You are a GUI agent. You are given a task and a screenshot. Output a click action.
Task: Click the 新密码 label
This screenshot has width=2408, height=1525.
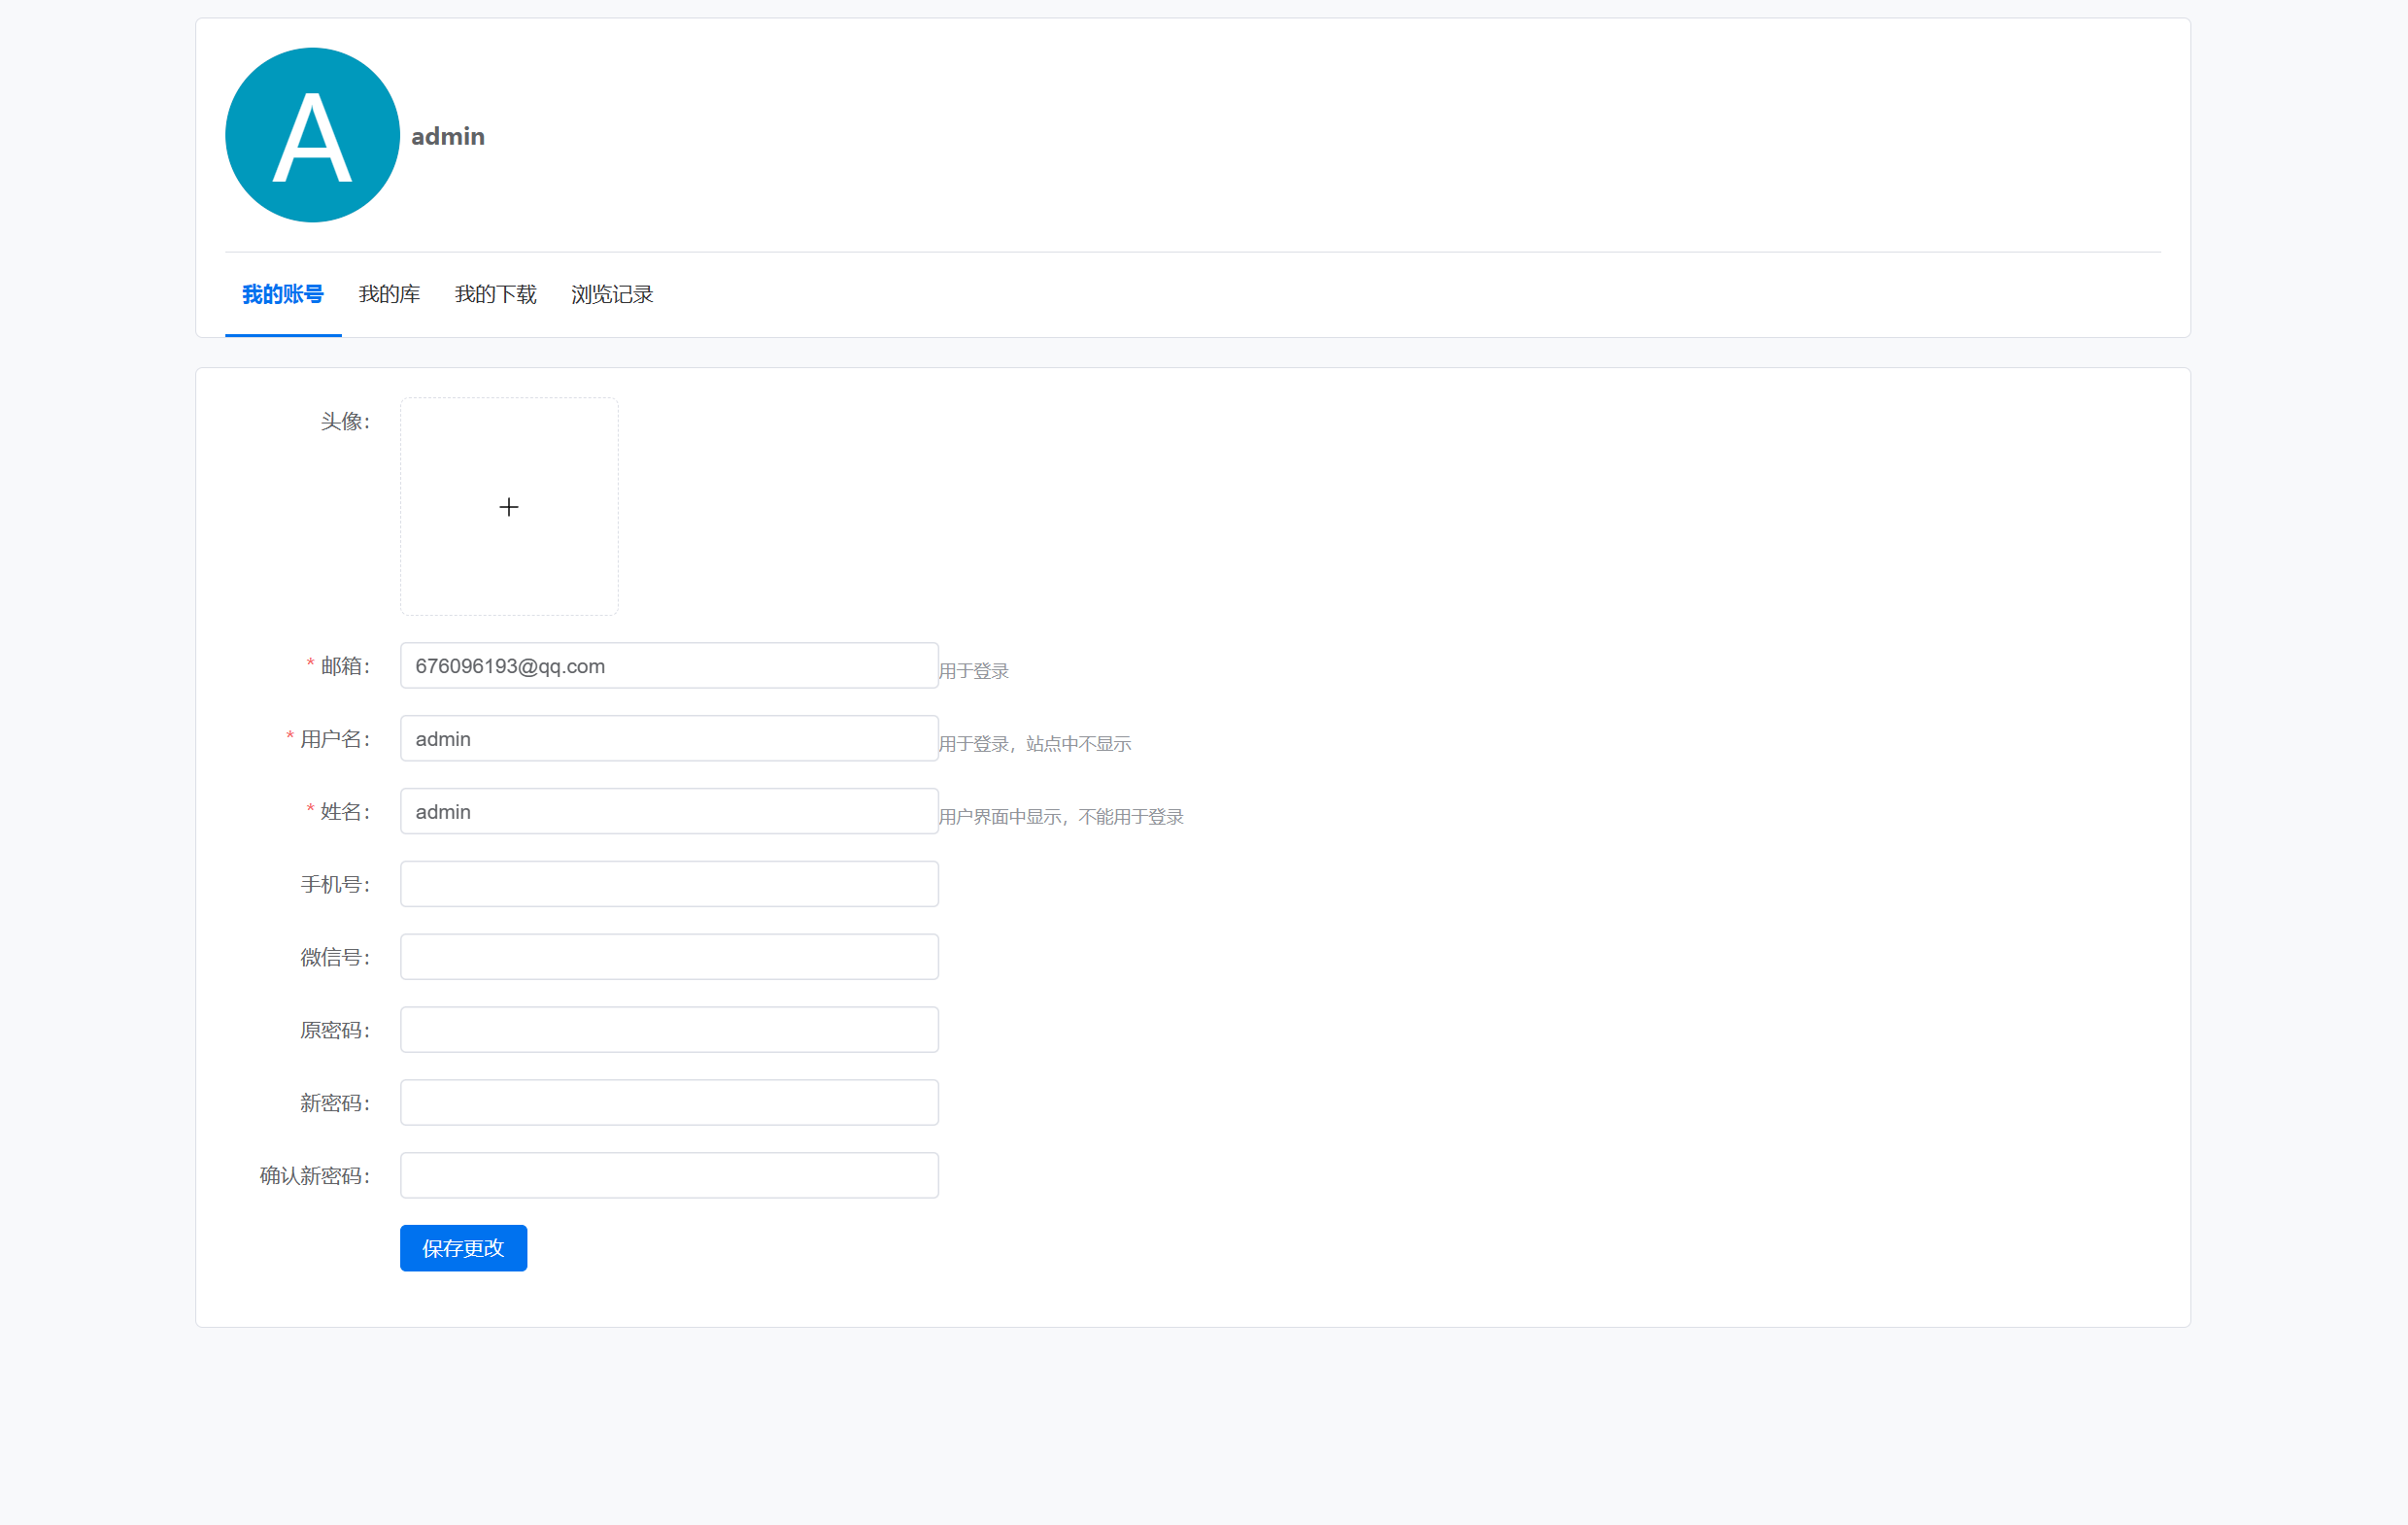click(335, 1103)
